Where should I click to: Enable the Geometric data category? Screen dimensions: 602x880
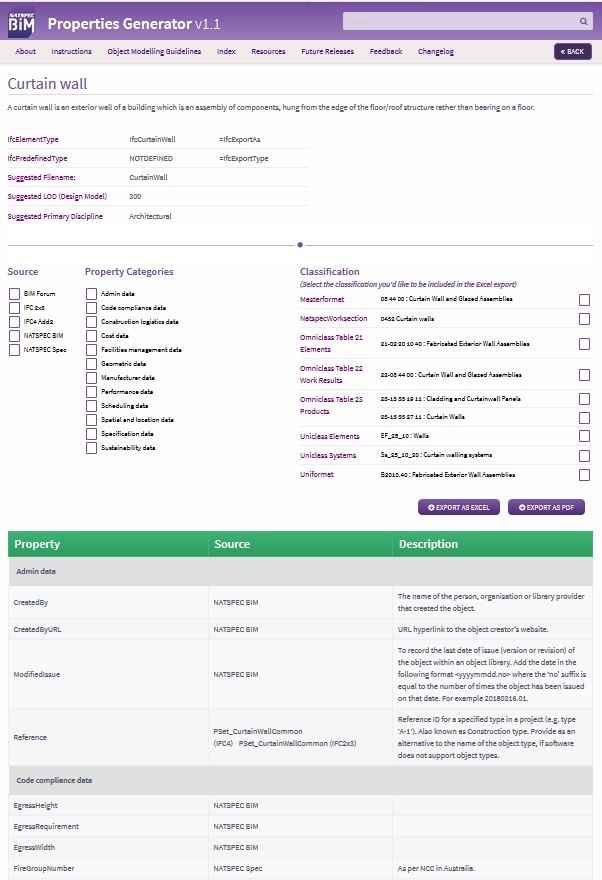(x=91, y=364)
